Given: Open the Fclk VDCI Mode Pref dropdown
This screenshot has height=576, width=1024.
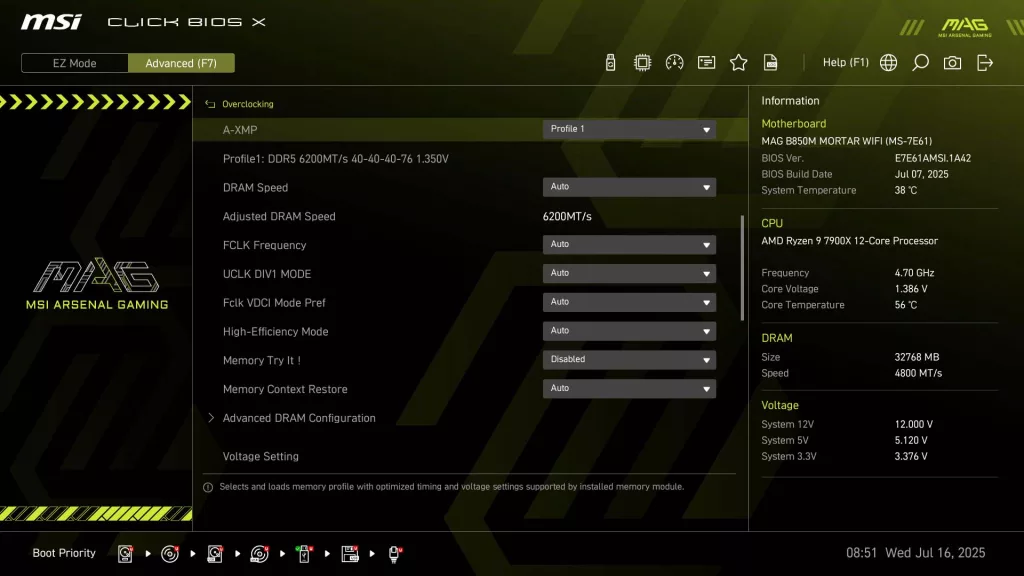Looking at the screenshot, I should click(x=629, y=302).
